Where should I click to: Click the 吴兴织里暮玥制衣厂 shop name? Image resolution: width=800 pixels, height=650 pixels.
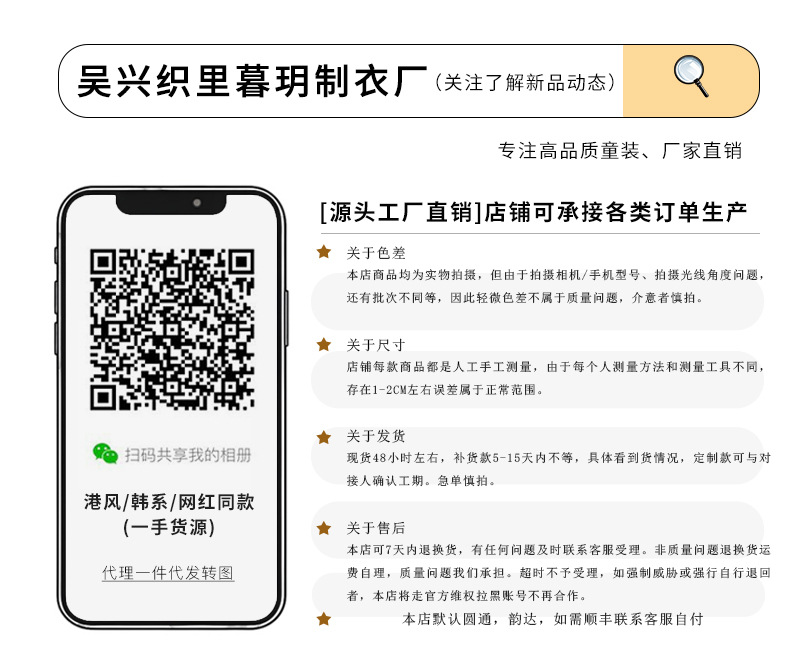[x=252, y=81]
